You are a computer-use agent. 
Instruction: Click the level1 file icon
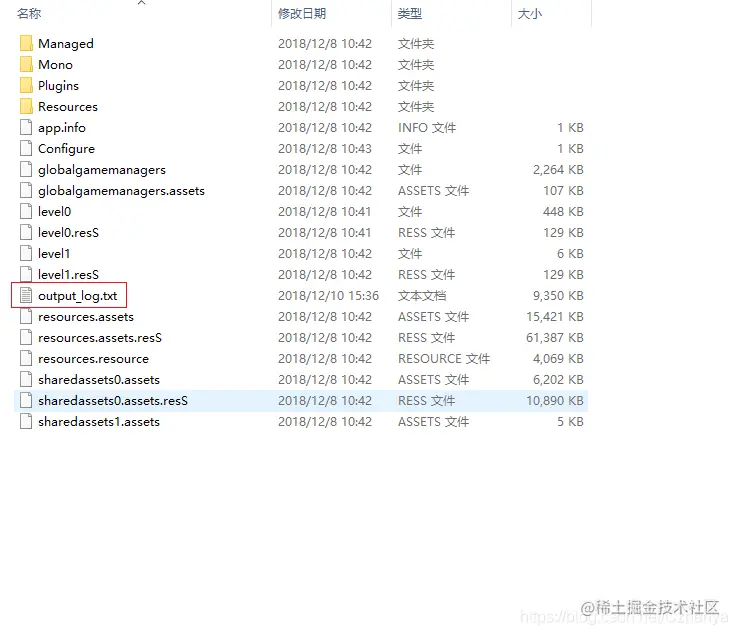click(26, 254)
